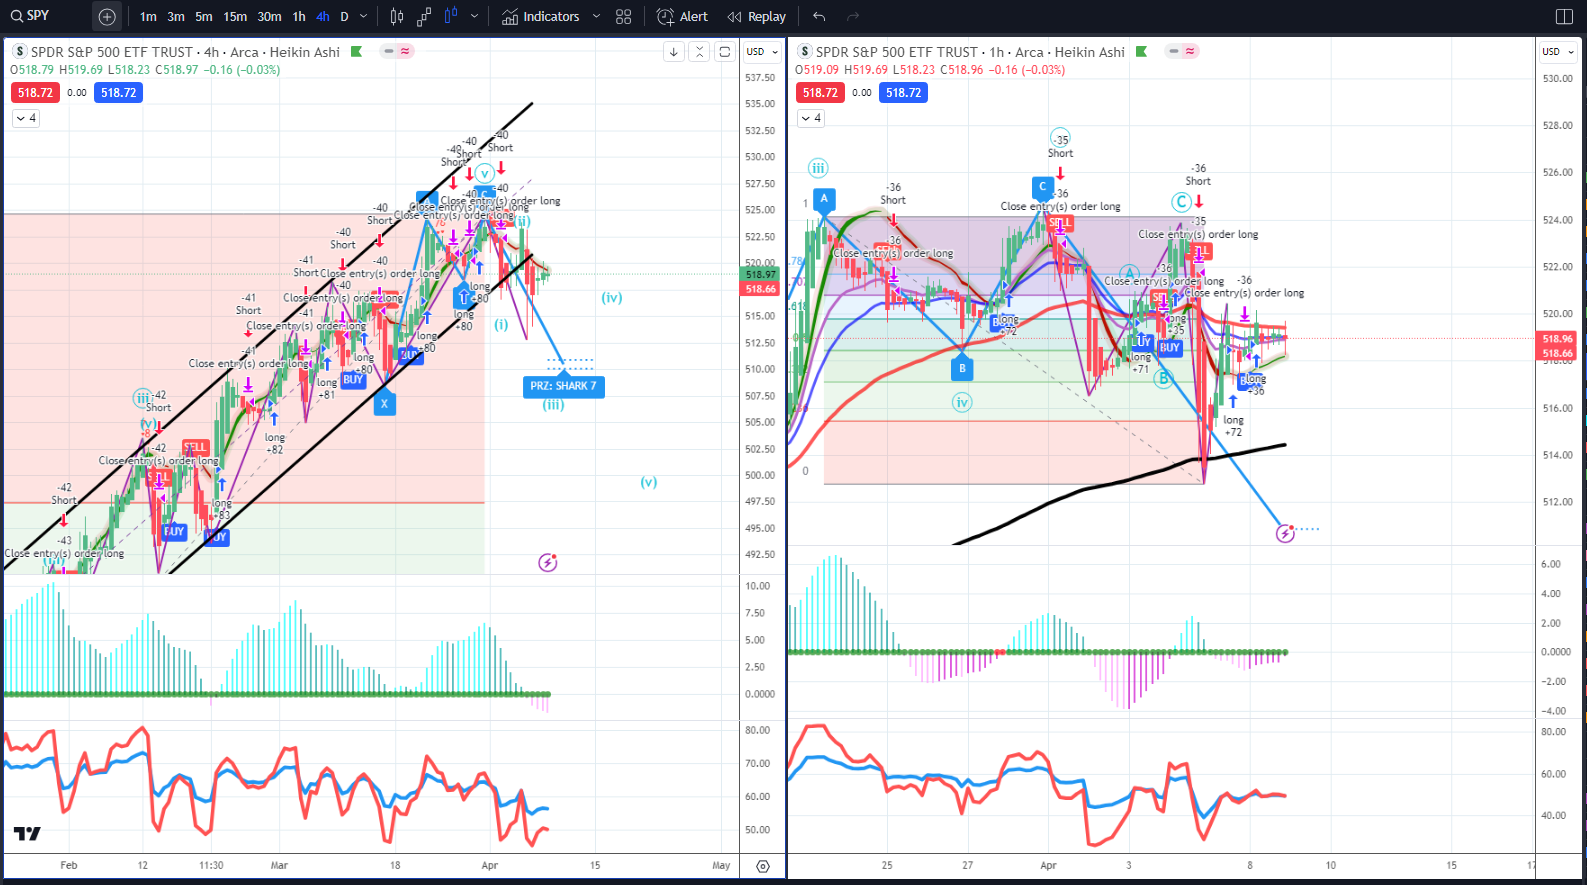The width and height of the screenshot is (1587, 885).
Task: Click the (v) wave label on left chart
Action: tap(649, 482)
